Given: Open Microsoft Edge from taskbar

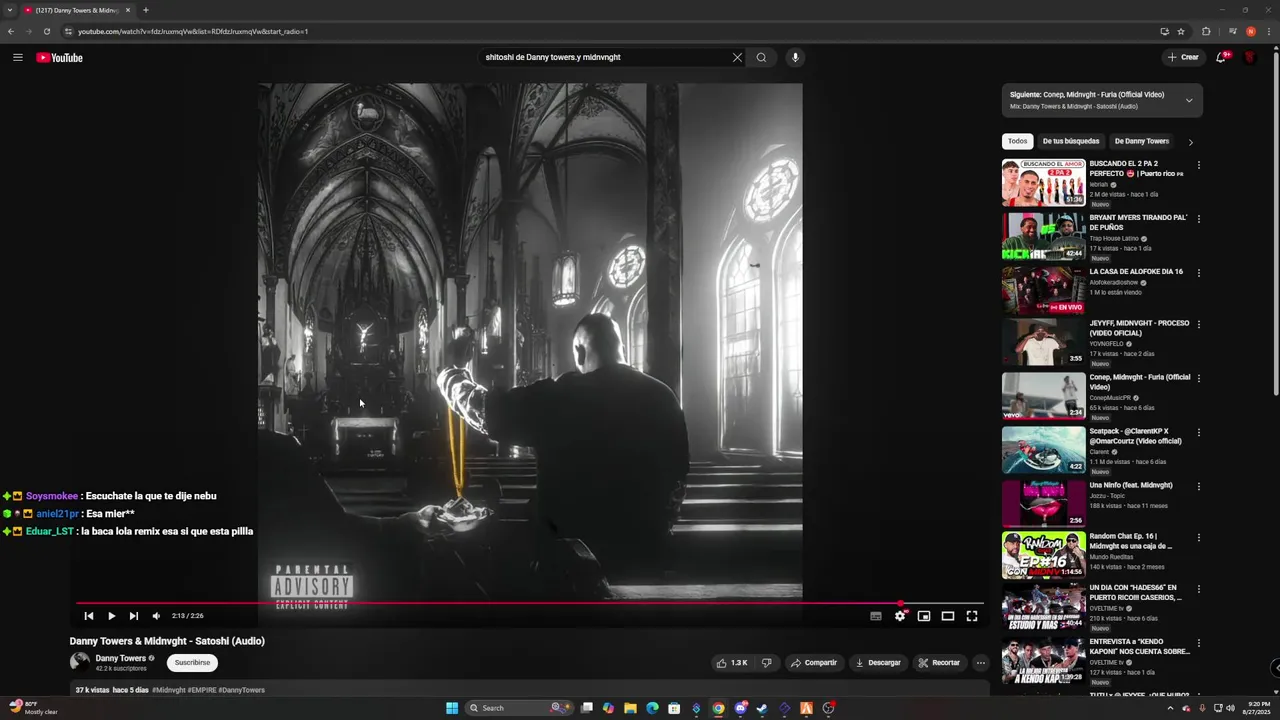Looking at the screenshot, I should click(x=652, y=708).
